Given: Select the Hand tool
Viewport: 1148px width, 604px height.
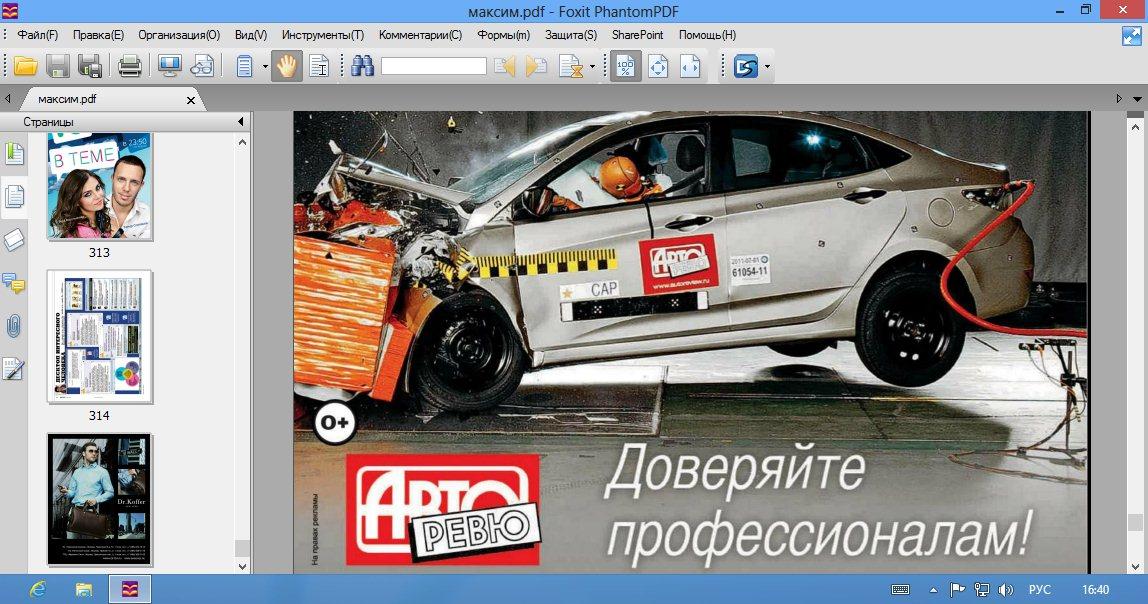Looking at the screenshot, I should [x=286, y=67].
